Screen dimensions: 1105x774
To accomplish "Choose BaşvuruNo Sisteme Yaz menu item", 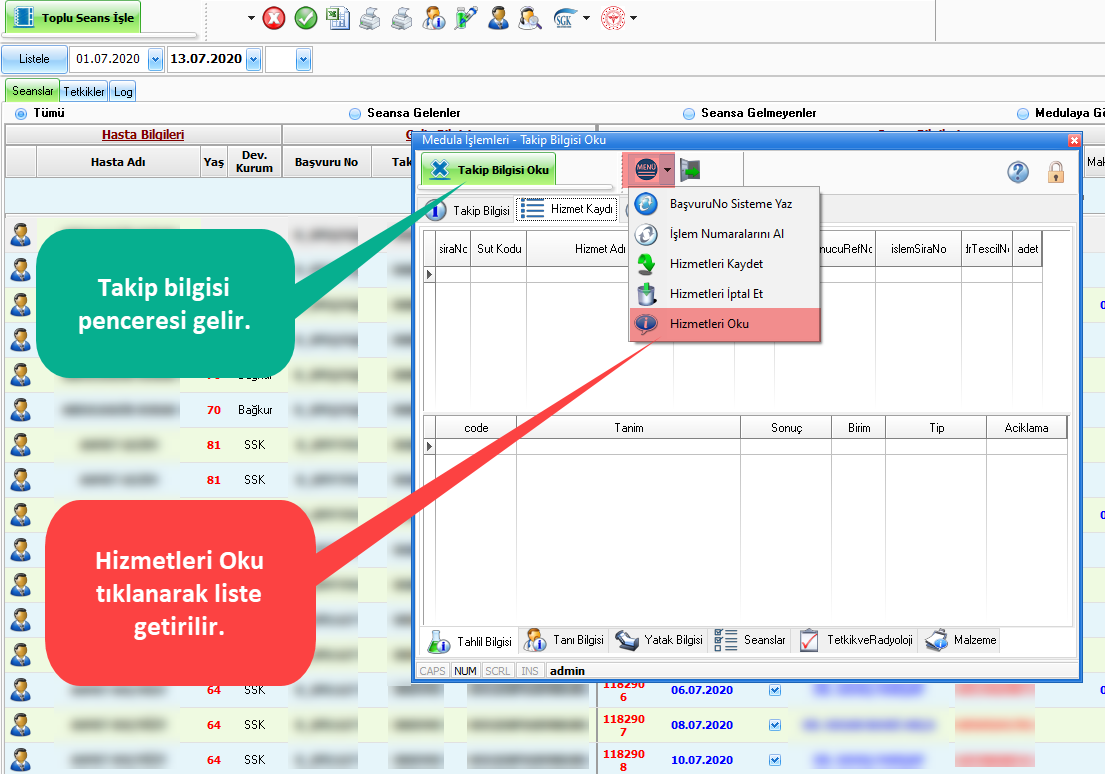I will coord(724,204).
